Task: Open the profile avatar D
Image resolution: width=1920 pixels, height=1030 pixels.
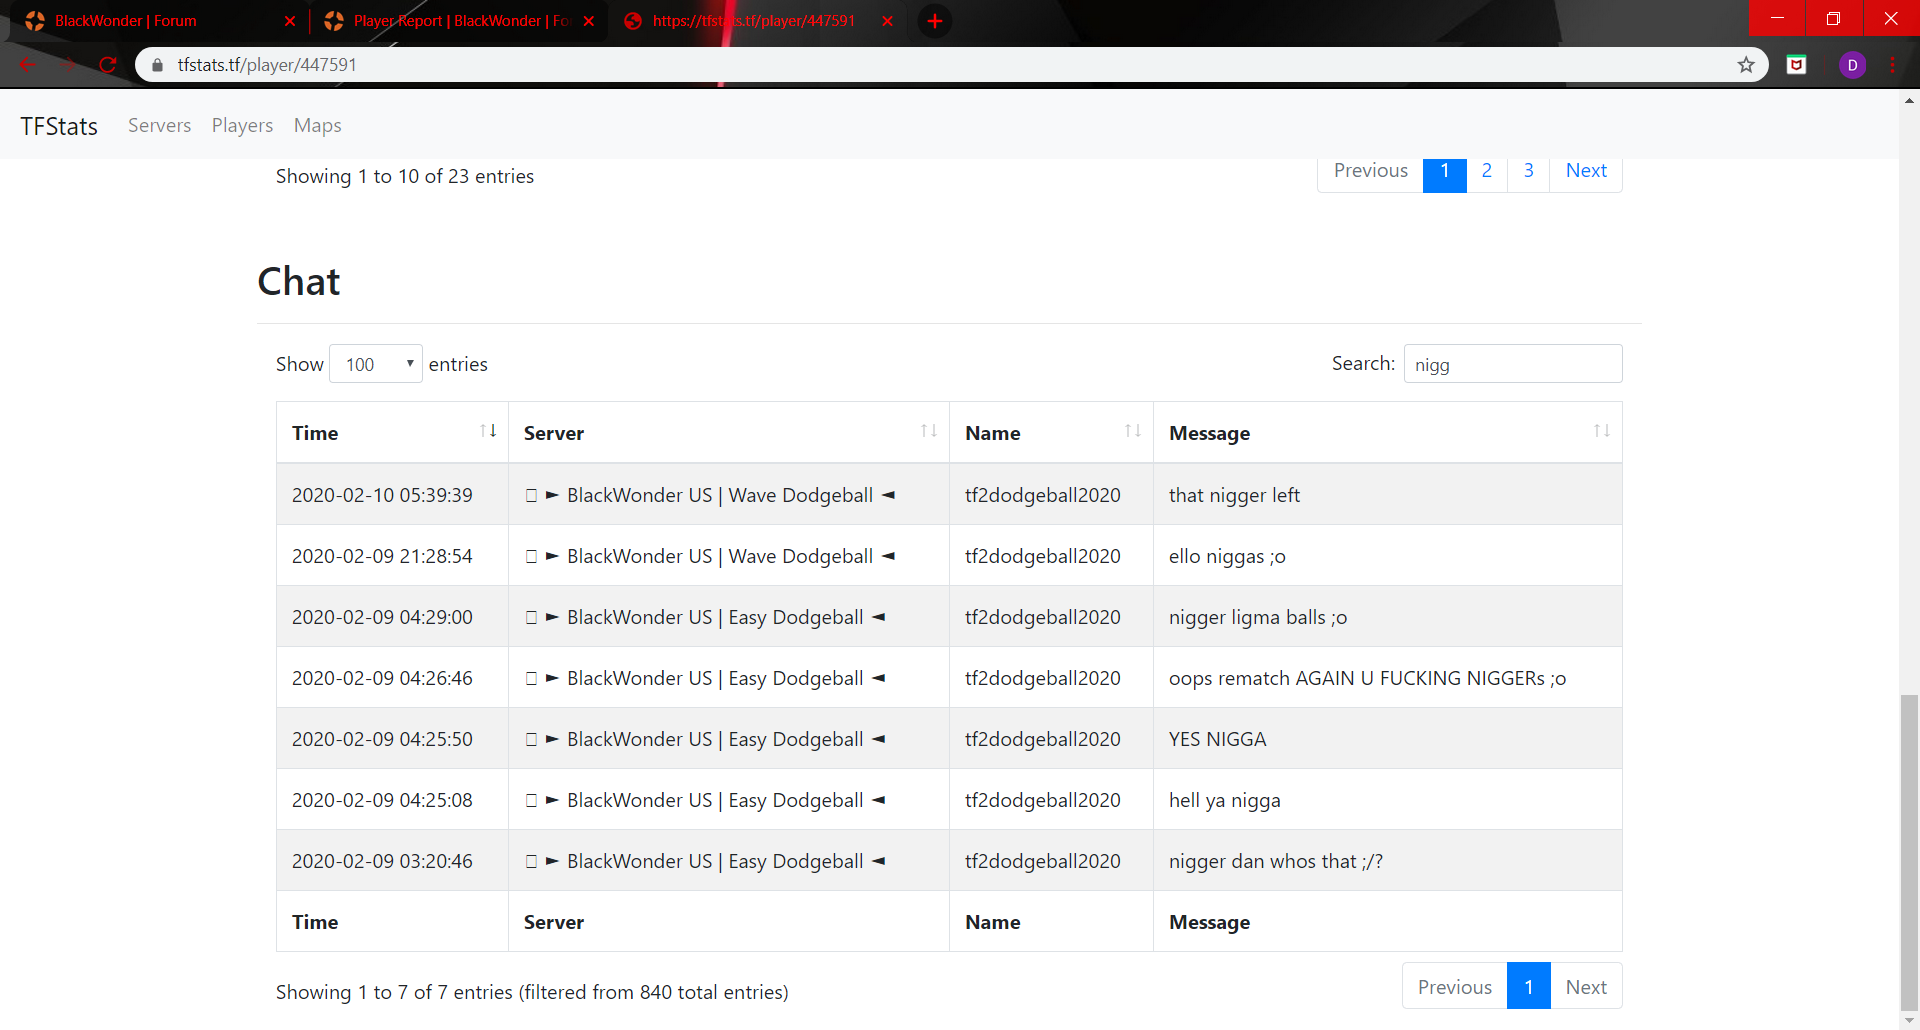Action: click(x=1852, y=65)
